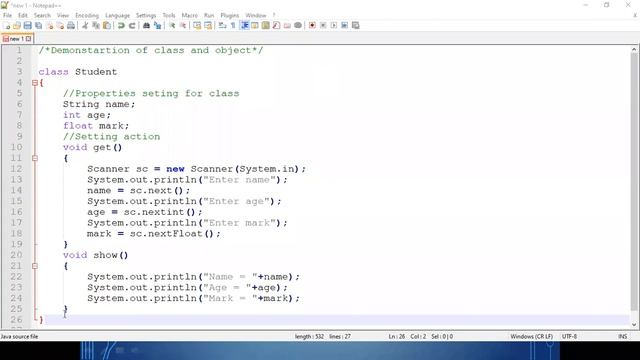The image size is (640, 360).
Task: Click the Open file toolbar icon
Action: 17,25
